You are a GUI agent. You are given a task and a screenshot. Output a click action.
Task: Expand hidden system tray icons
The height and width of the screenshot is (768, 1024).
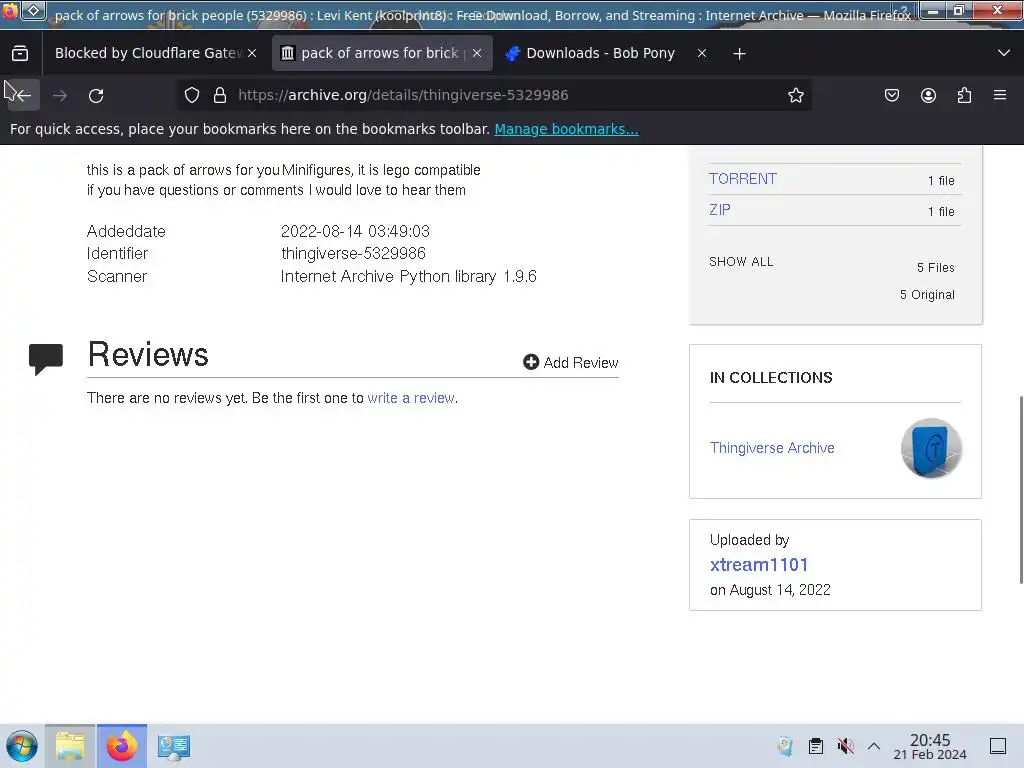(x=874, y=746)
